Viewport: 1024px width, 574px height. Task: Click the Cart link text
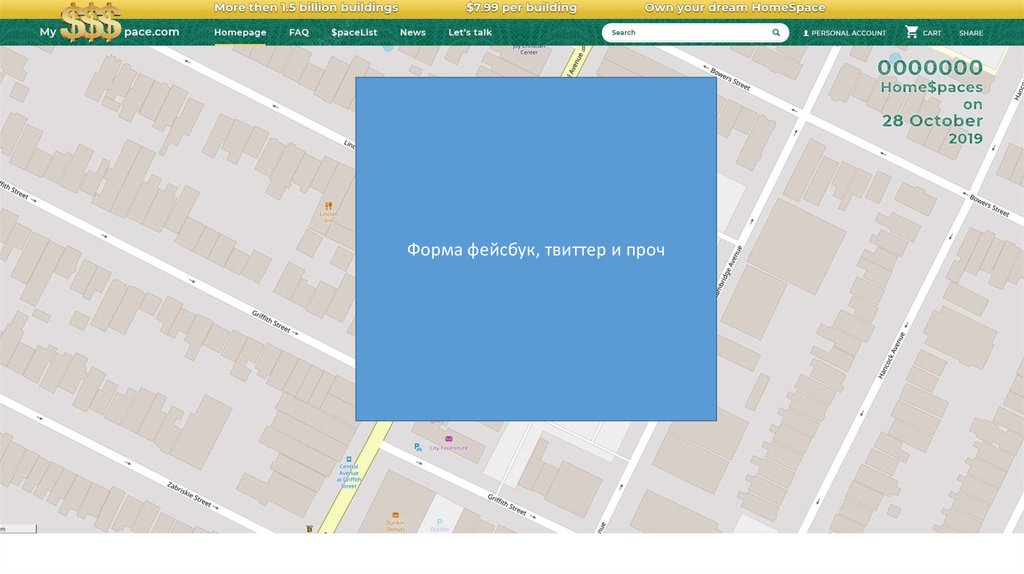[x=932, y=33]
